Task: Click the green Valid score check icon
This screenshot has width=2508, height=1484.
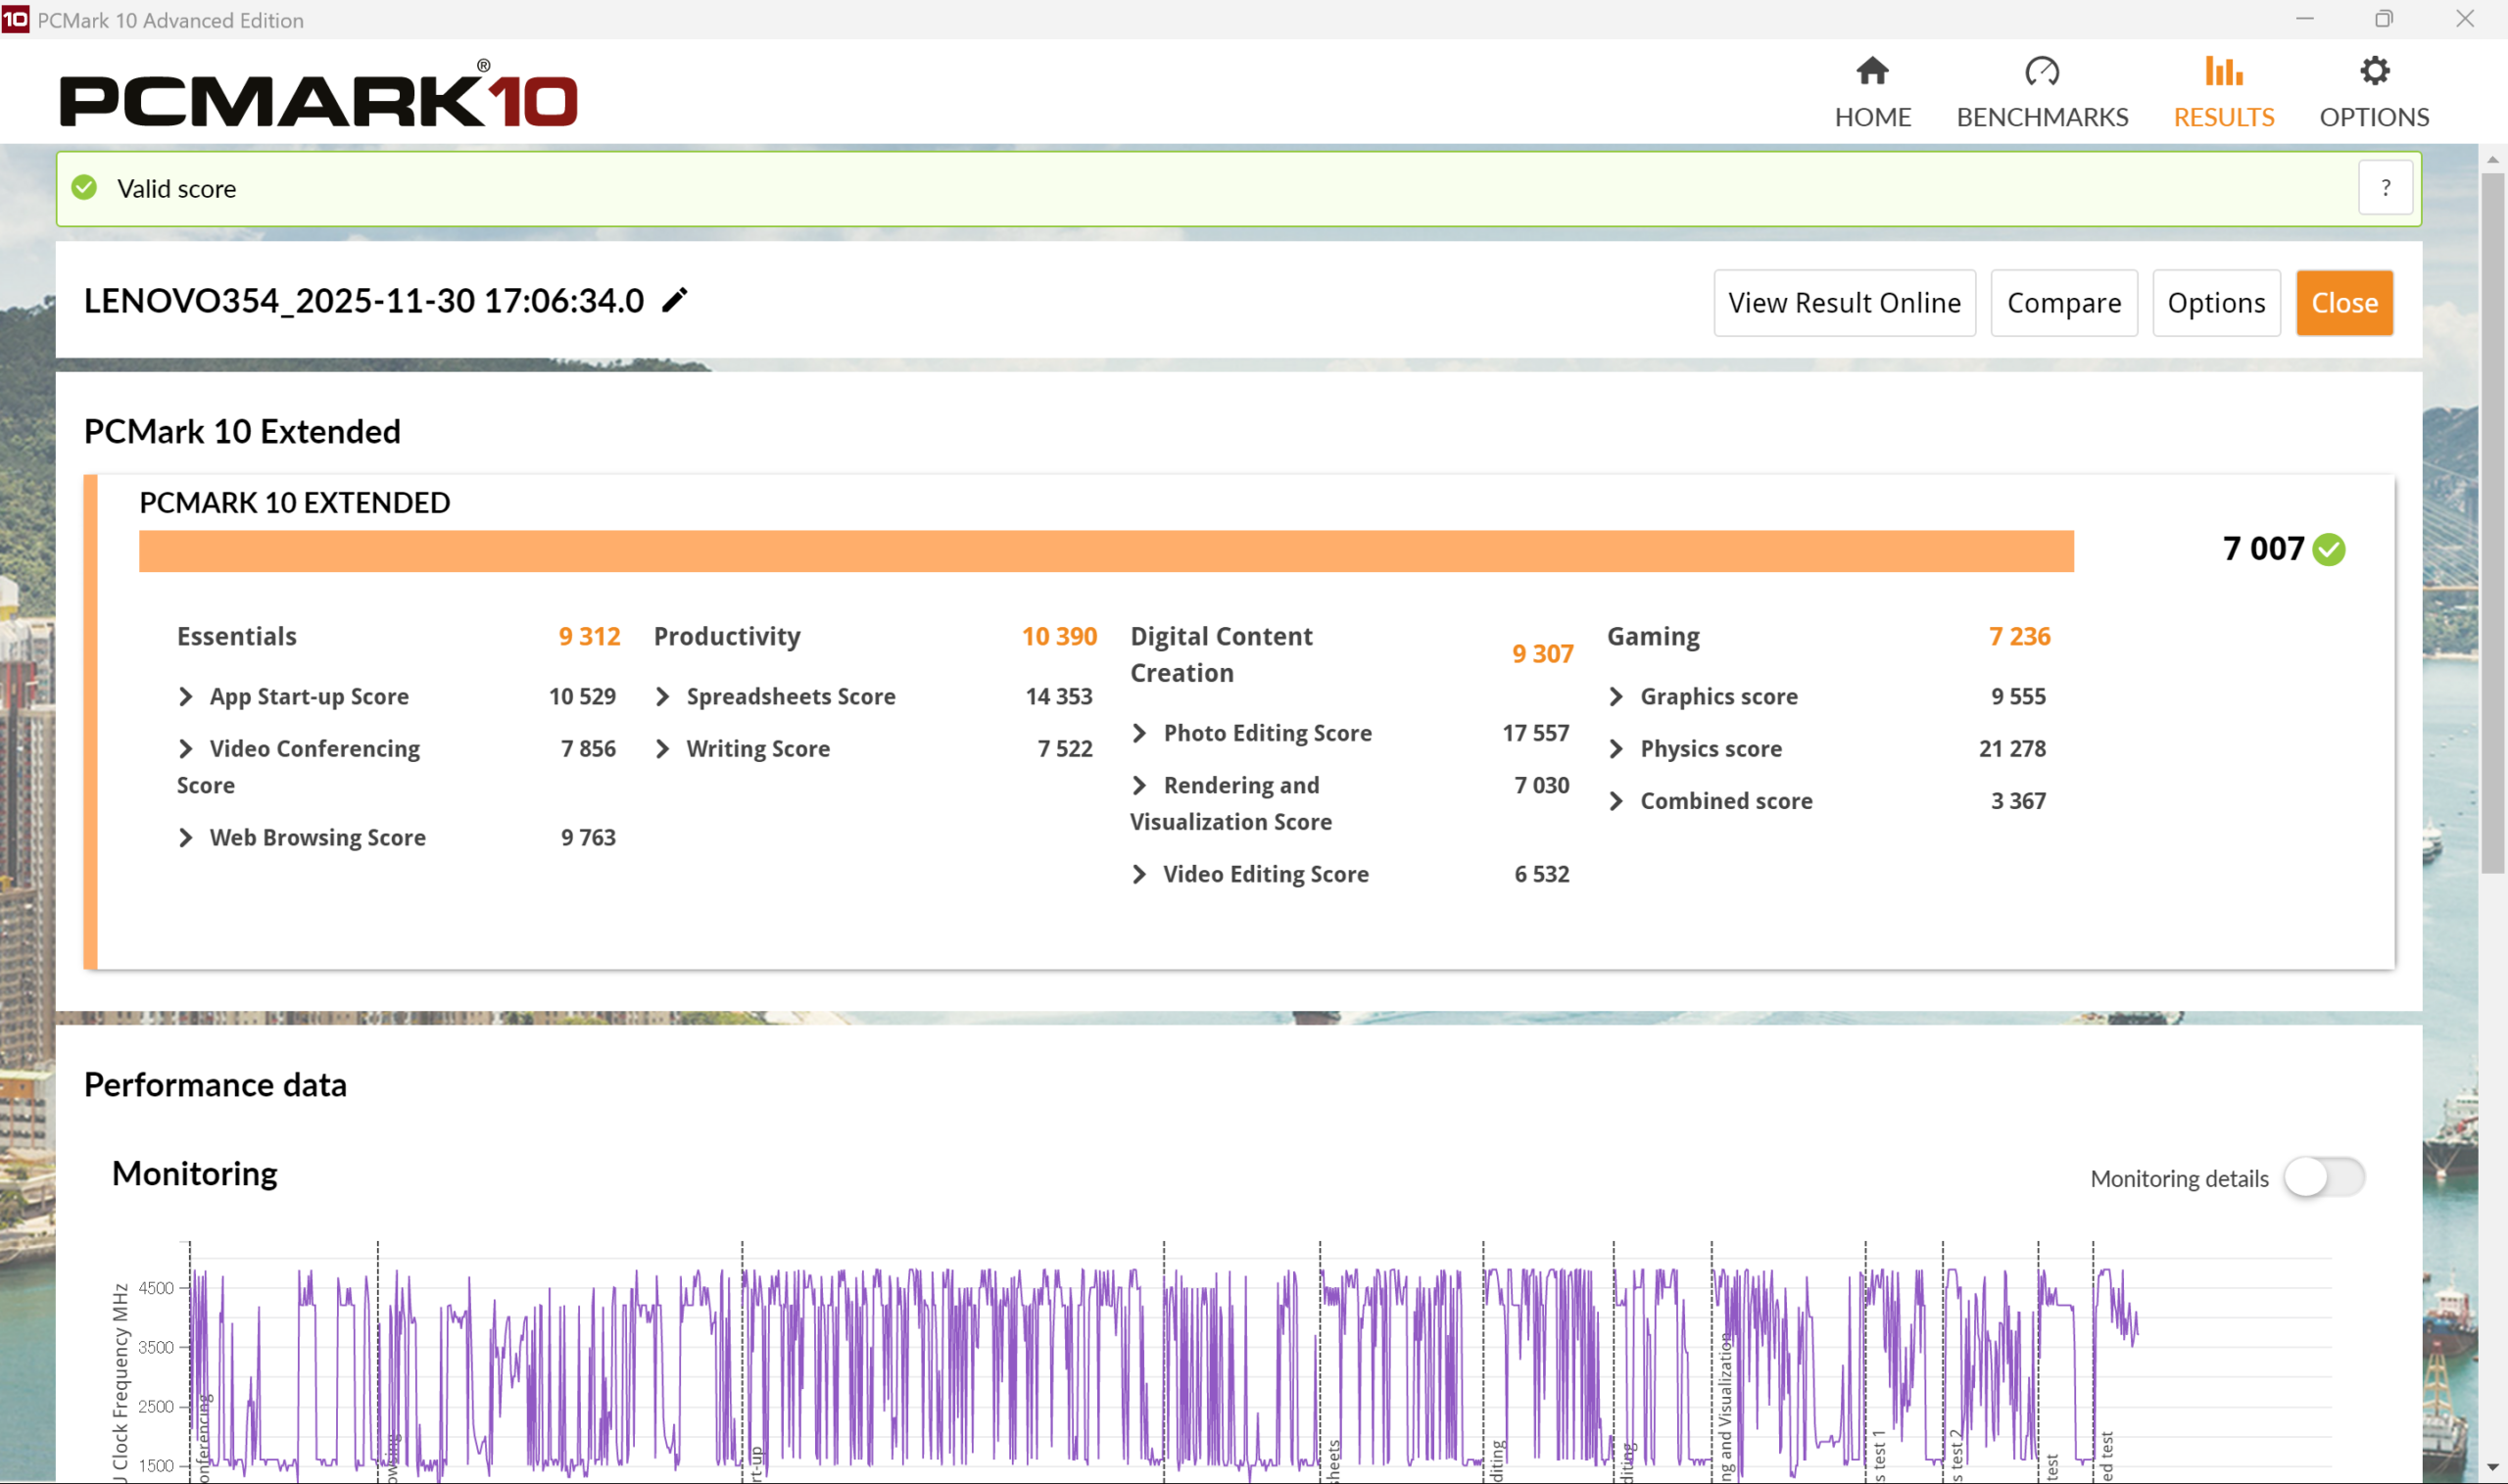Action: 85,188
